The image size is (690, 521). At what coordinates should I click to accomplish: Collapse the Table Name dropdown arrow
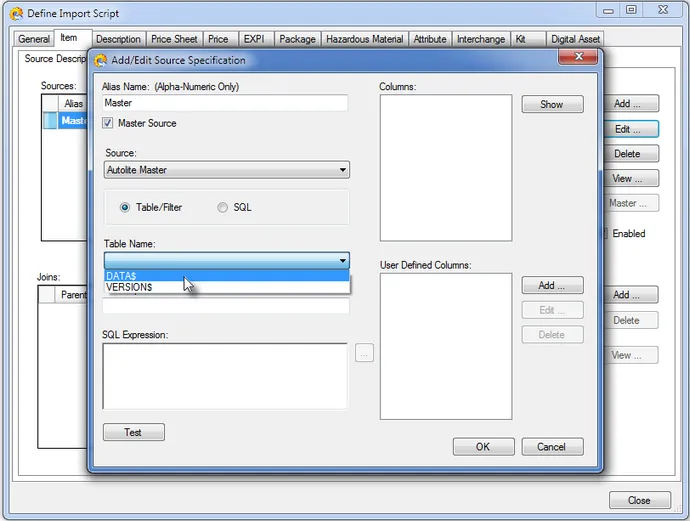pyautogui.click(x=342, y=261)
